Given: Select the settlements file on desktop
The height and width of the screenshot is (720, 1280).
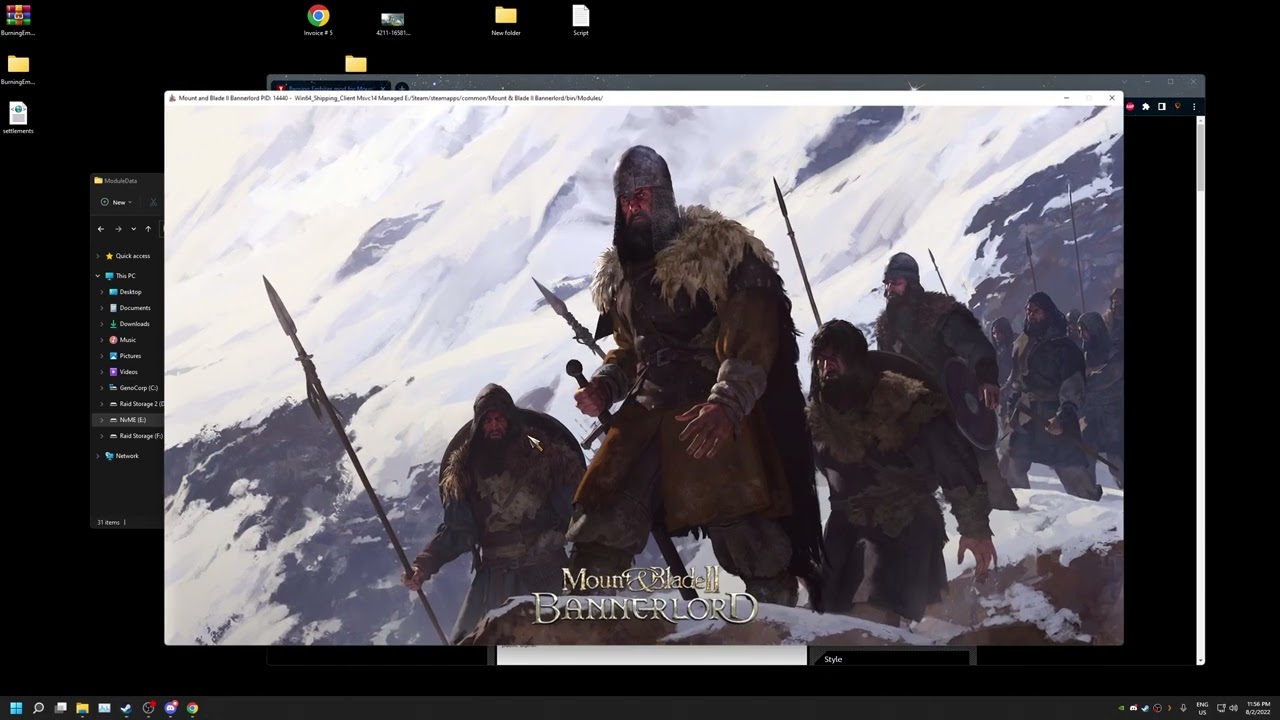Looking at the screenshot, I should click(18, 118).
